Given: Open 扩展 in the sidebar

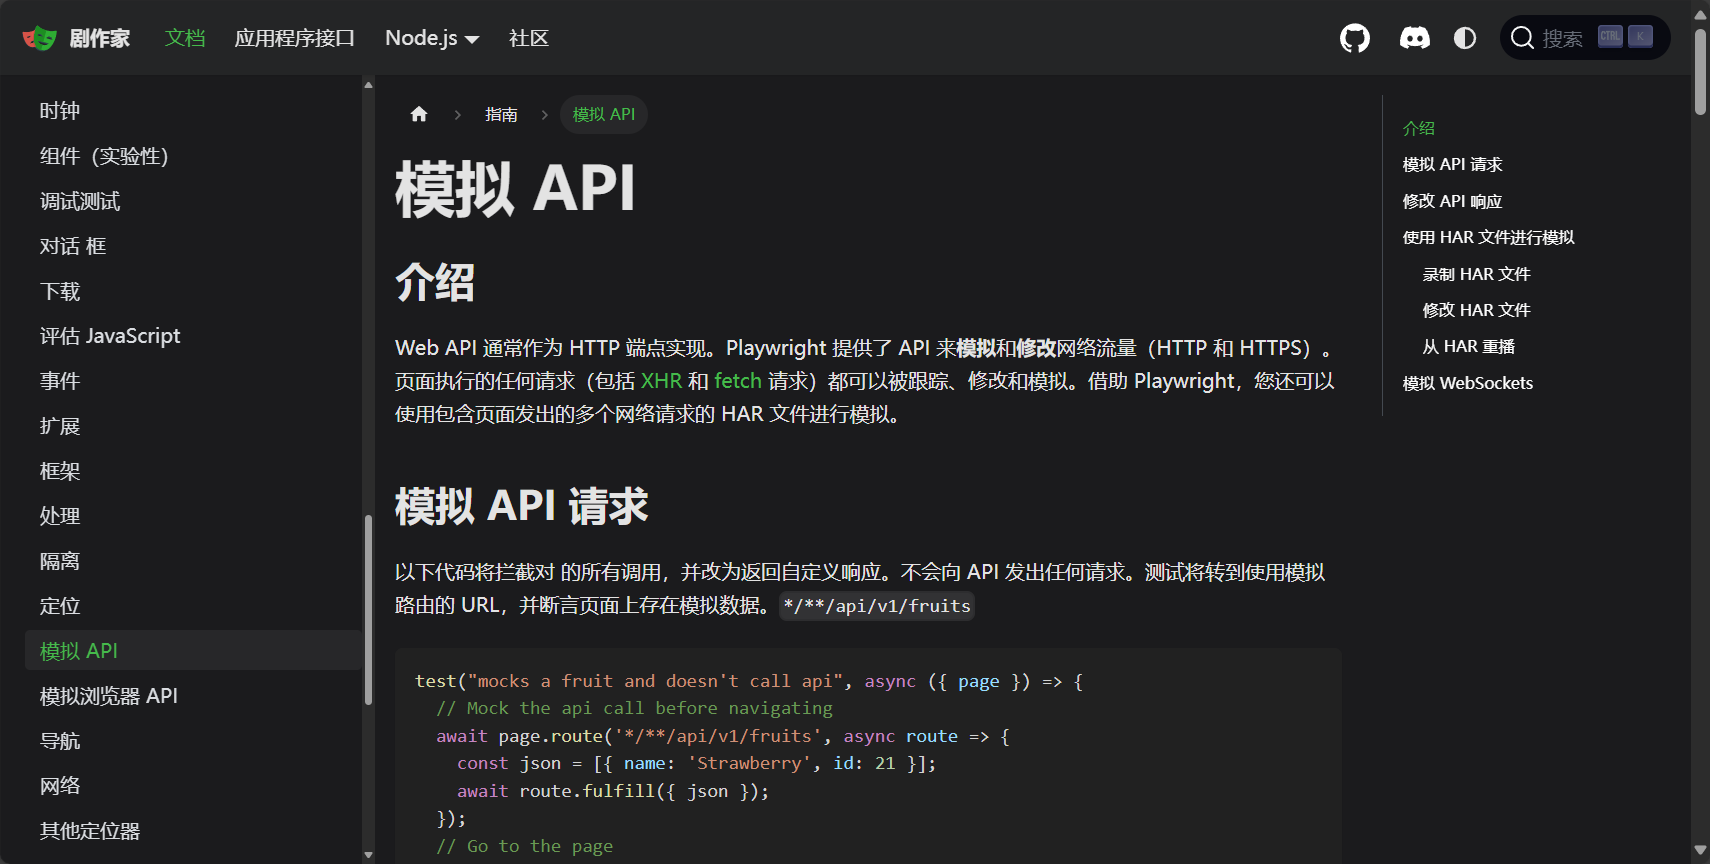Looking at the screenshot, I should point(194,426).
